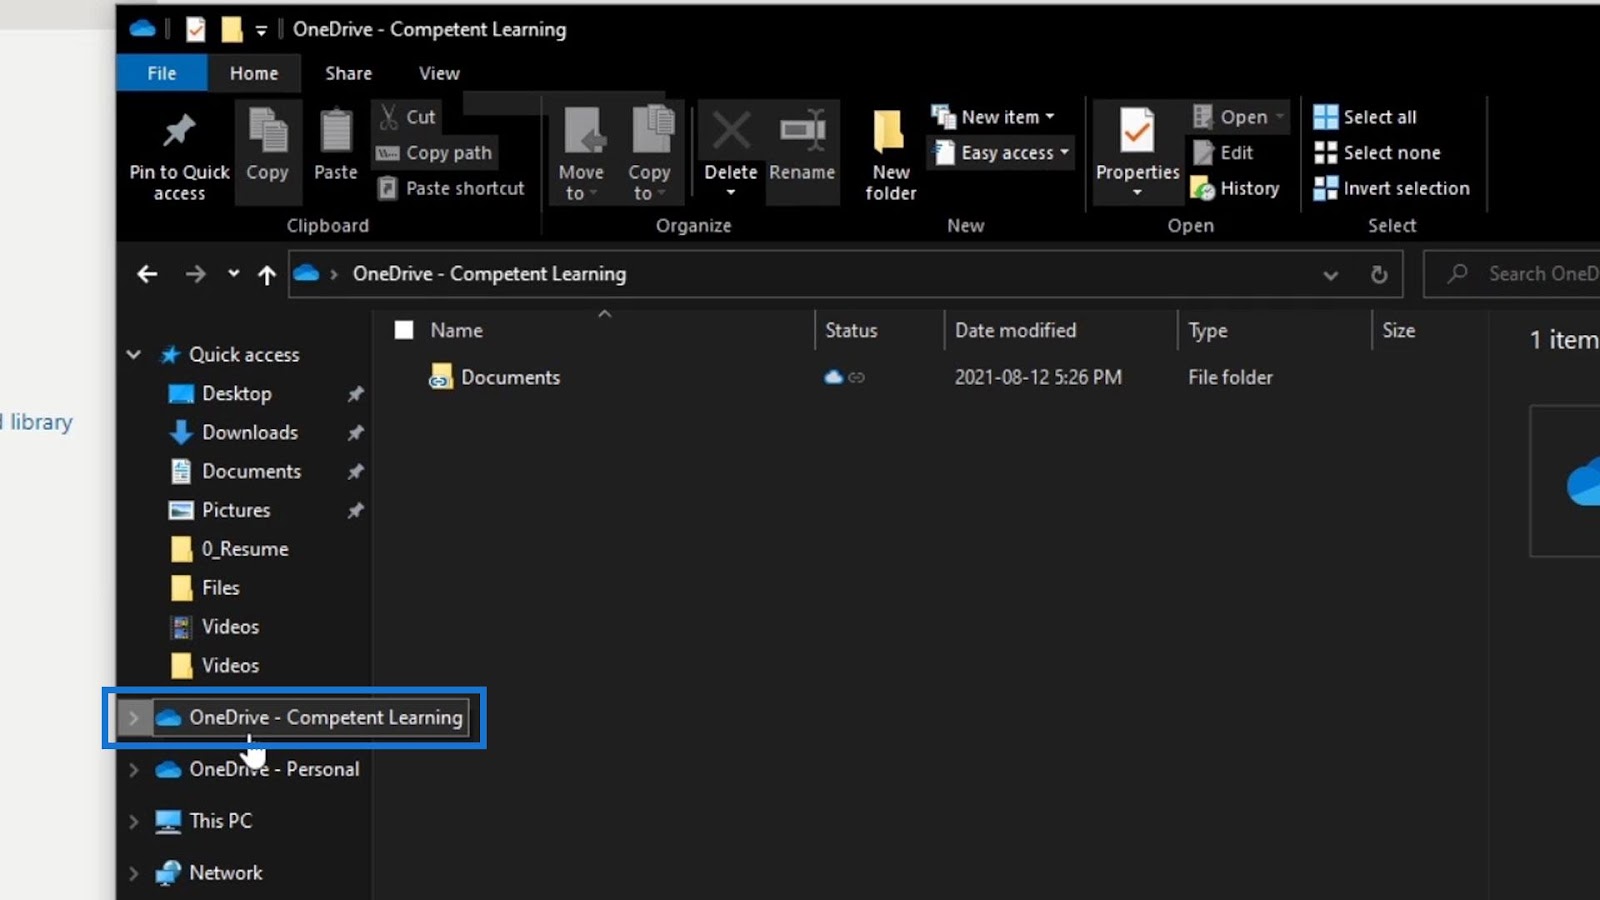The image size is (1600, 900).
Task: Click Copy path in the ribbon
Action: coord(434,153)
